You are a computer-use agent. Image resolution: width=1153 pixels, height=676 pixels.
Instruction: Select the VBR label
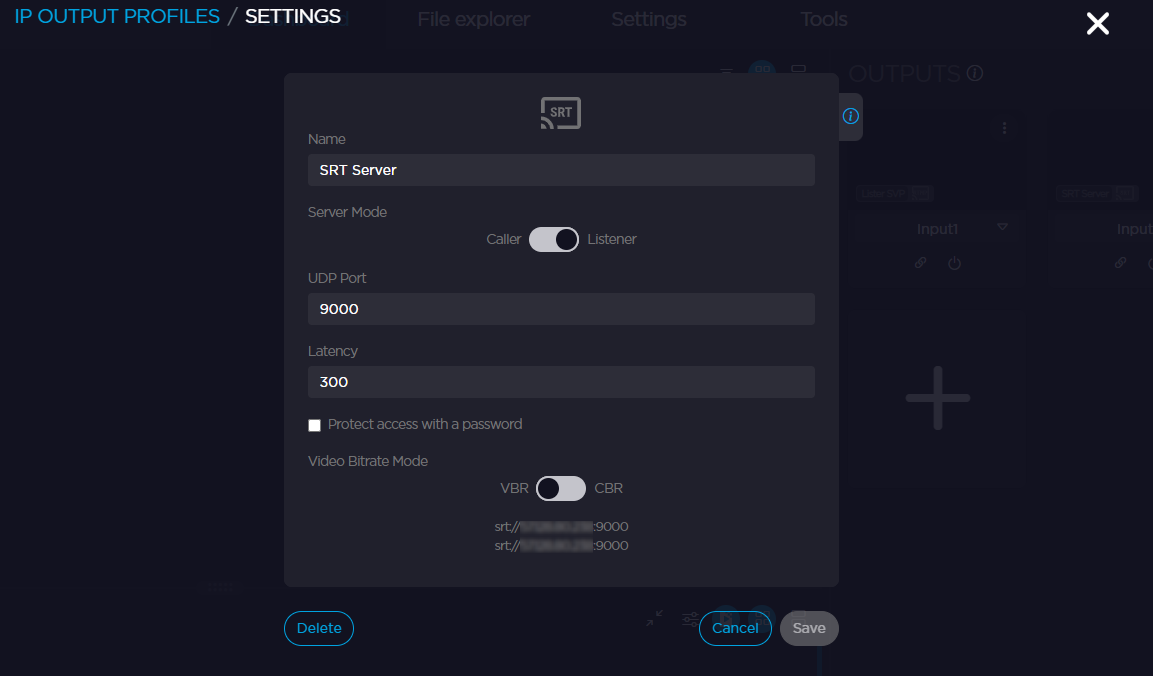pyautogui.click(x=514, y=488)
